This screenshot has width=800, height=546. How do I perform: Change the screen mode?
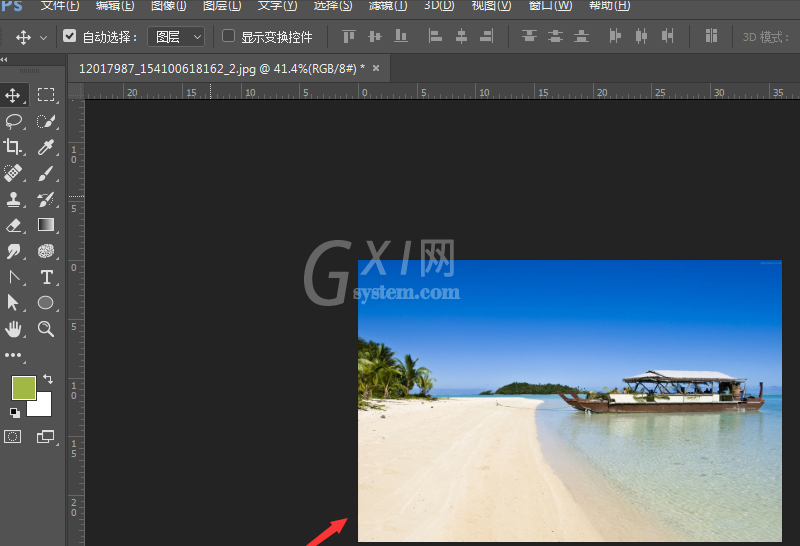coord(45,437)
